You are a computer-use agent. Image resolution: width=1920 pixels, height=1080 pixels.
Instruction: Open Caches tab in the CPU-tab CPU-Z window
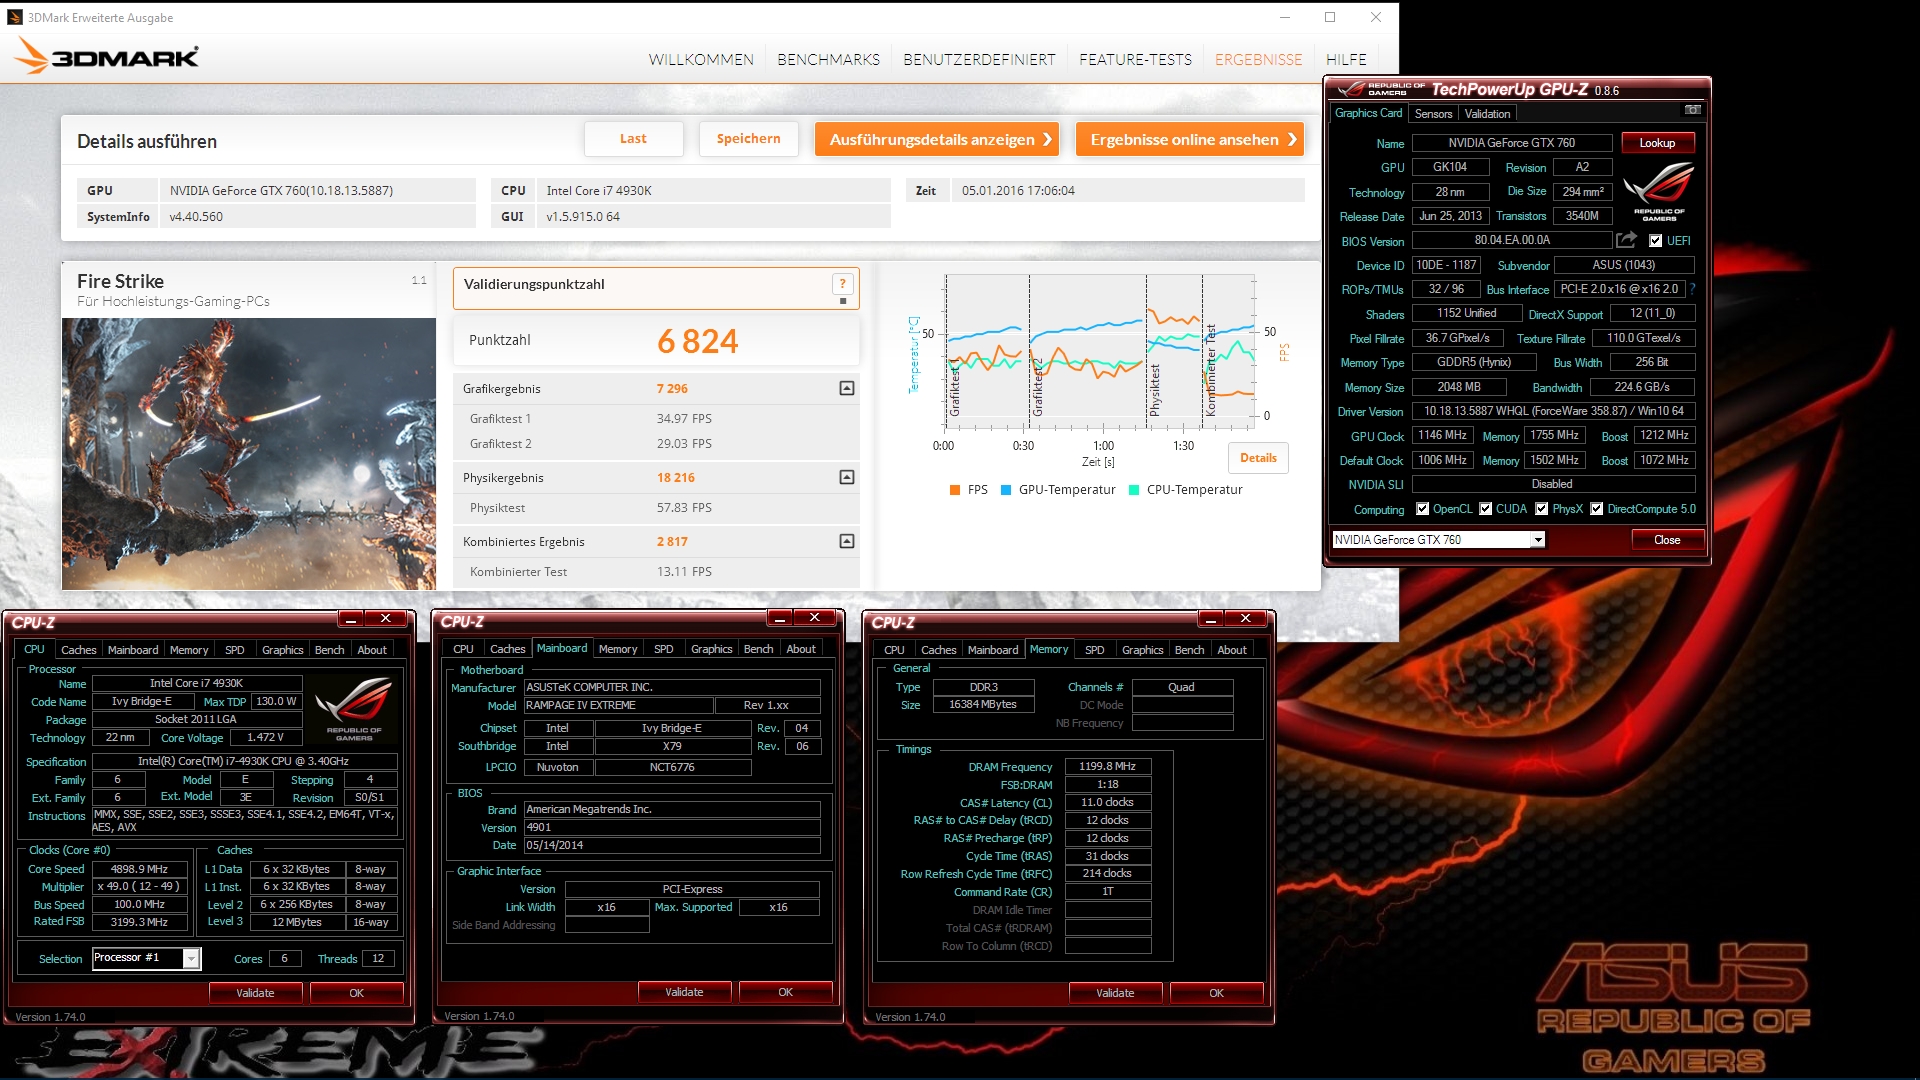78,650
